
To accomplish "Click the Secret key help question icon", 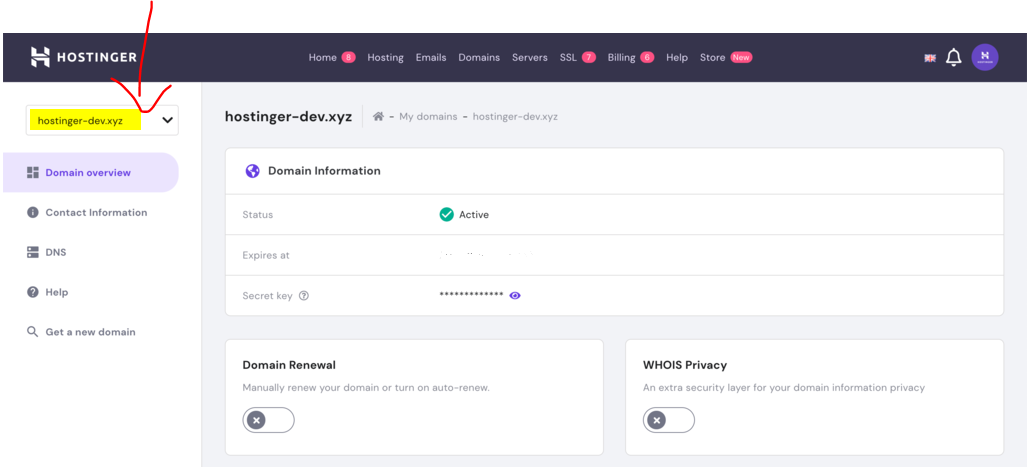I will [304, 296].
